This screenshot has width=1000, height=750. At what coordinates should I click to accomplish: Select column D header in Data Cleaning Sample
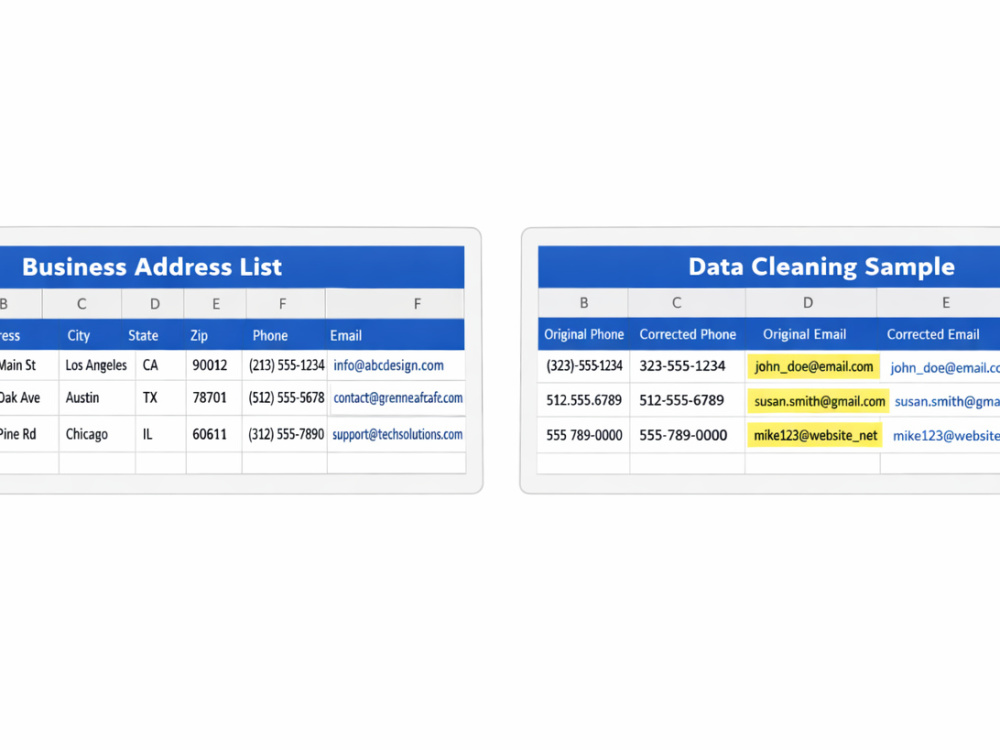point(807,303)
